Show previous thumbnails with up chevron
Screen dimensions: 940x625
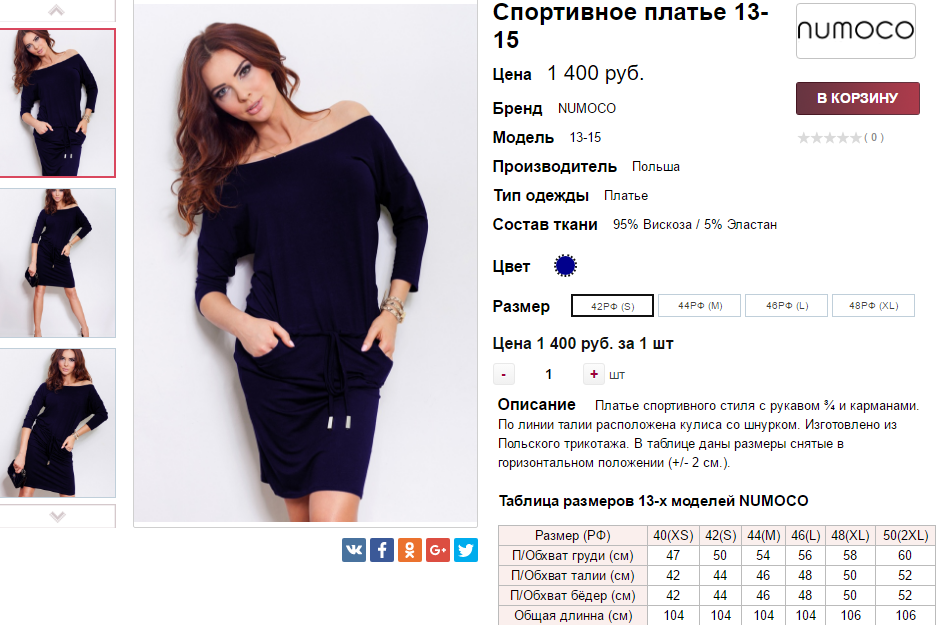coord(56,10)
